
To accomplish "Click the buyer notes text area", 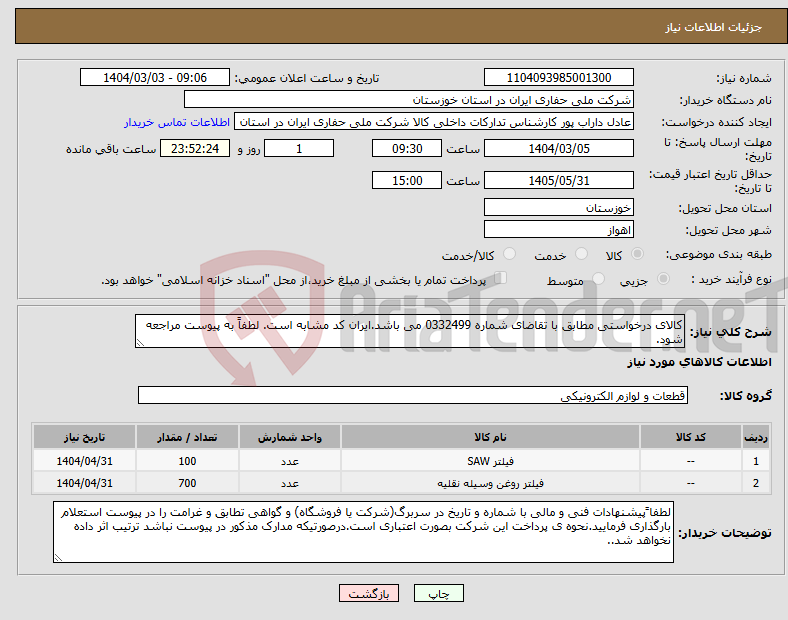I will 363,532.
